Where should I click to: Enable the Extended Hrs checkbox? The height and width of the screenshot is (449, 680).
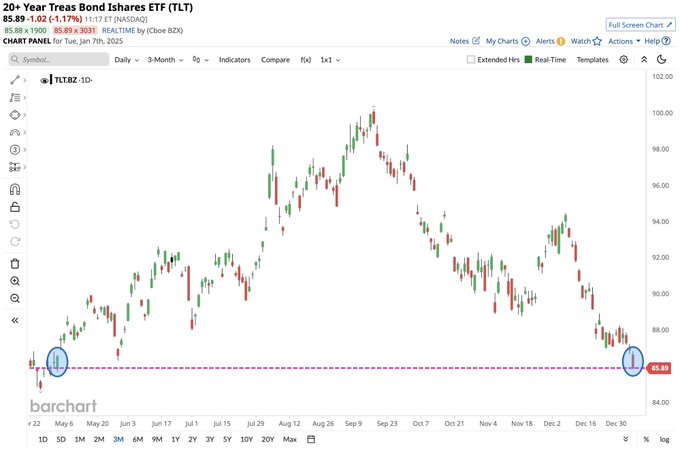[471, 59]
